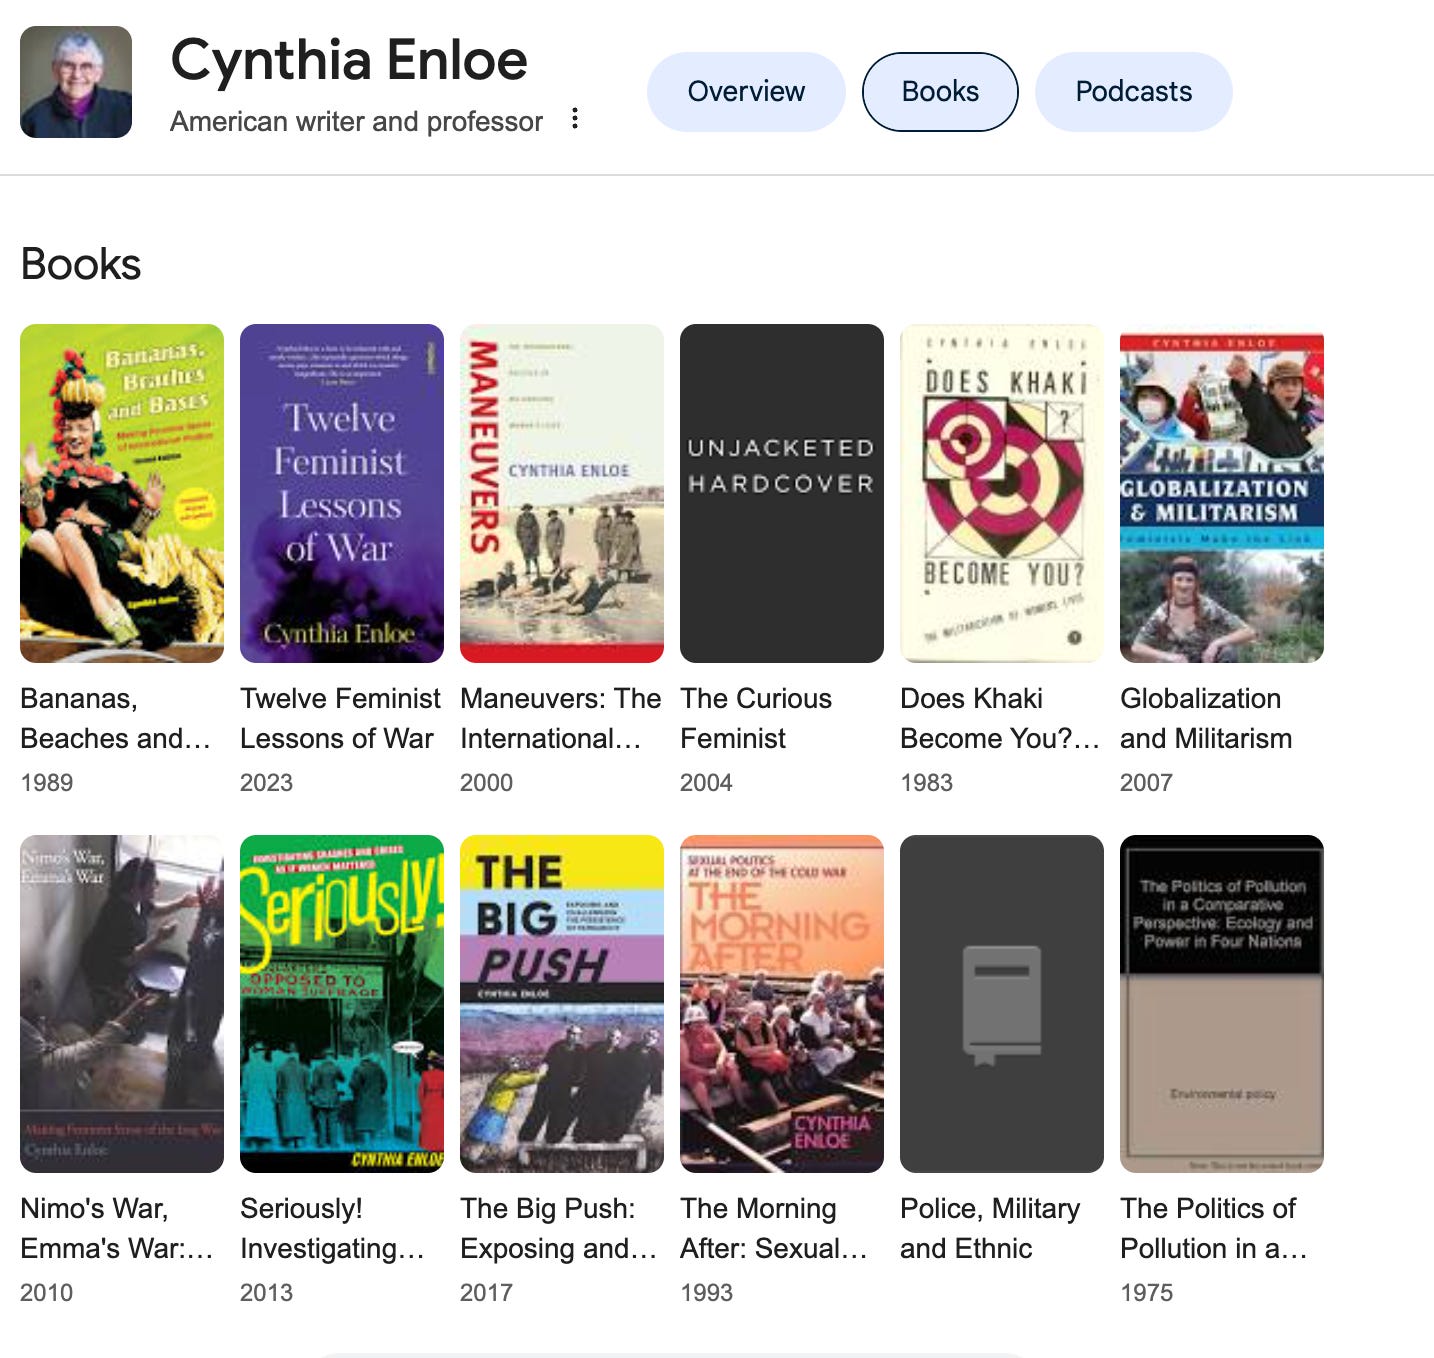Click the 'Cynthia Enloe' name heading
The image size is (1434, 1358).
point(349,61)
